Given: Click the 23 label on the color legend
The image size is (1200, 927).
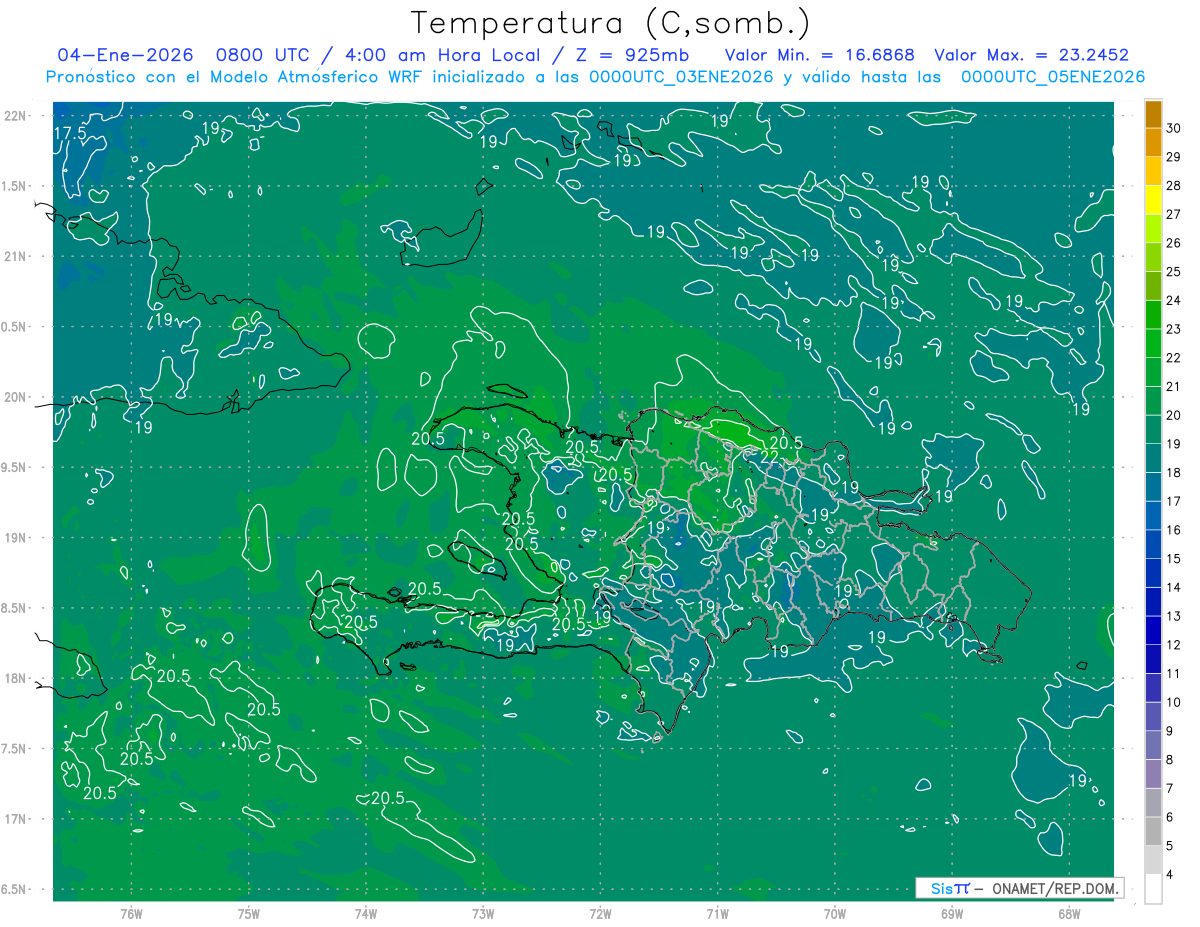Looking at the screenshot, I should click(x=1173, y=329).
